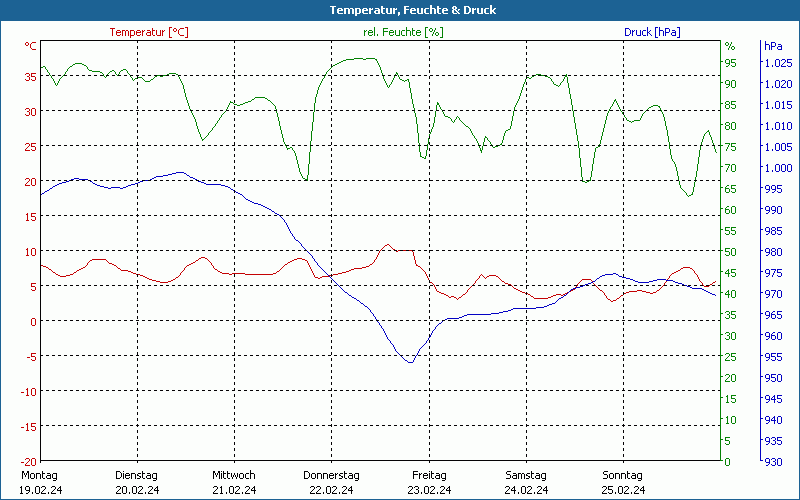Click the date "23.02.24"
The image size is (800, 500).
coord(429,490)
